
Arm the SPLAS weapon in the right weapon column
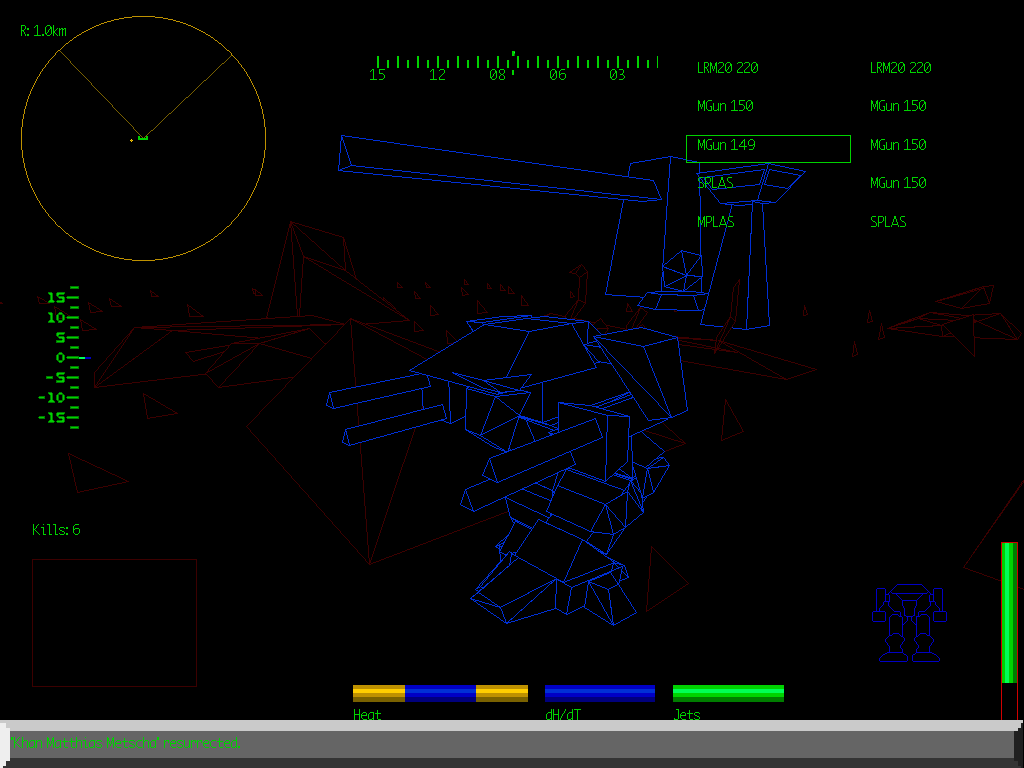point(887,222)
